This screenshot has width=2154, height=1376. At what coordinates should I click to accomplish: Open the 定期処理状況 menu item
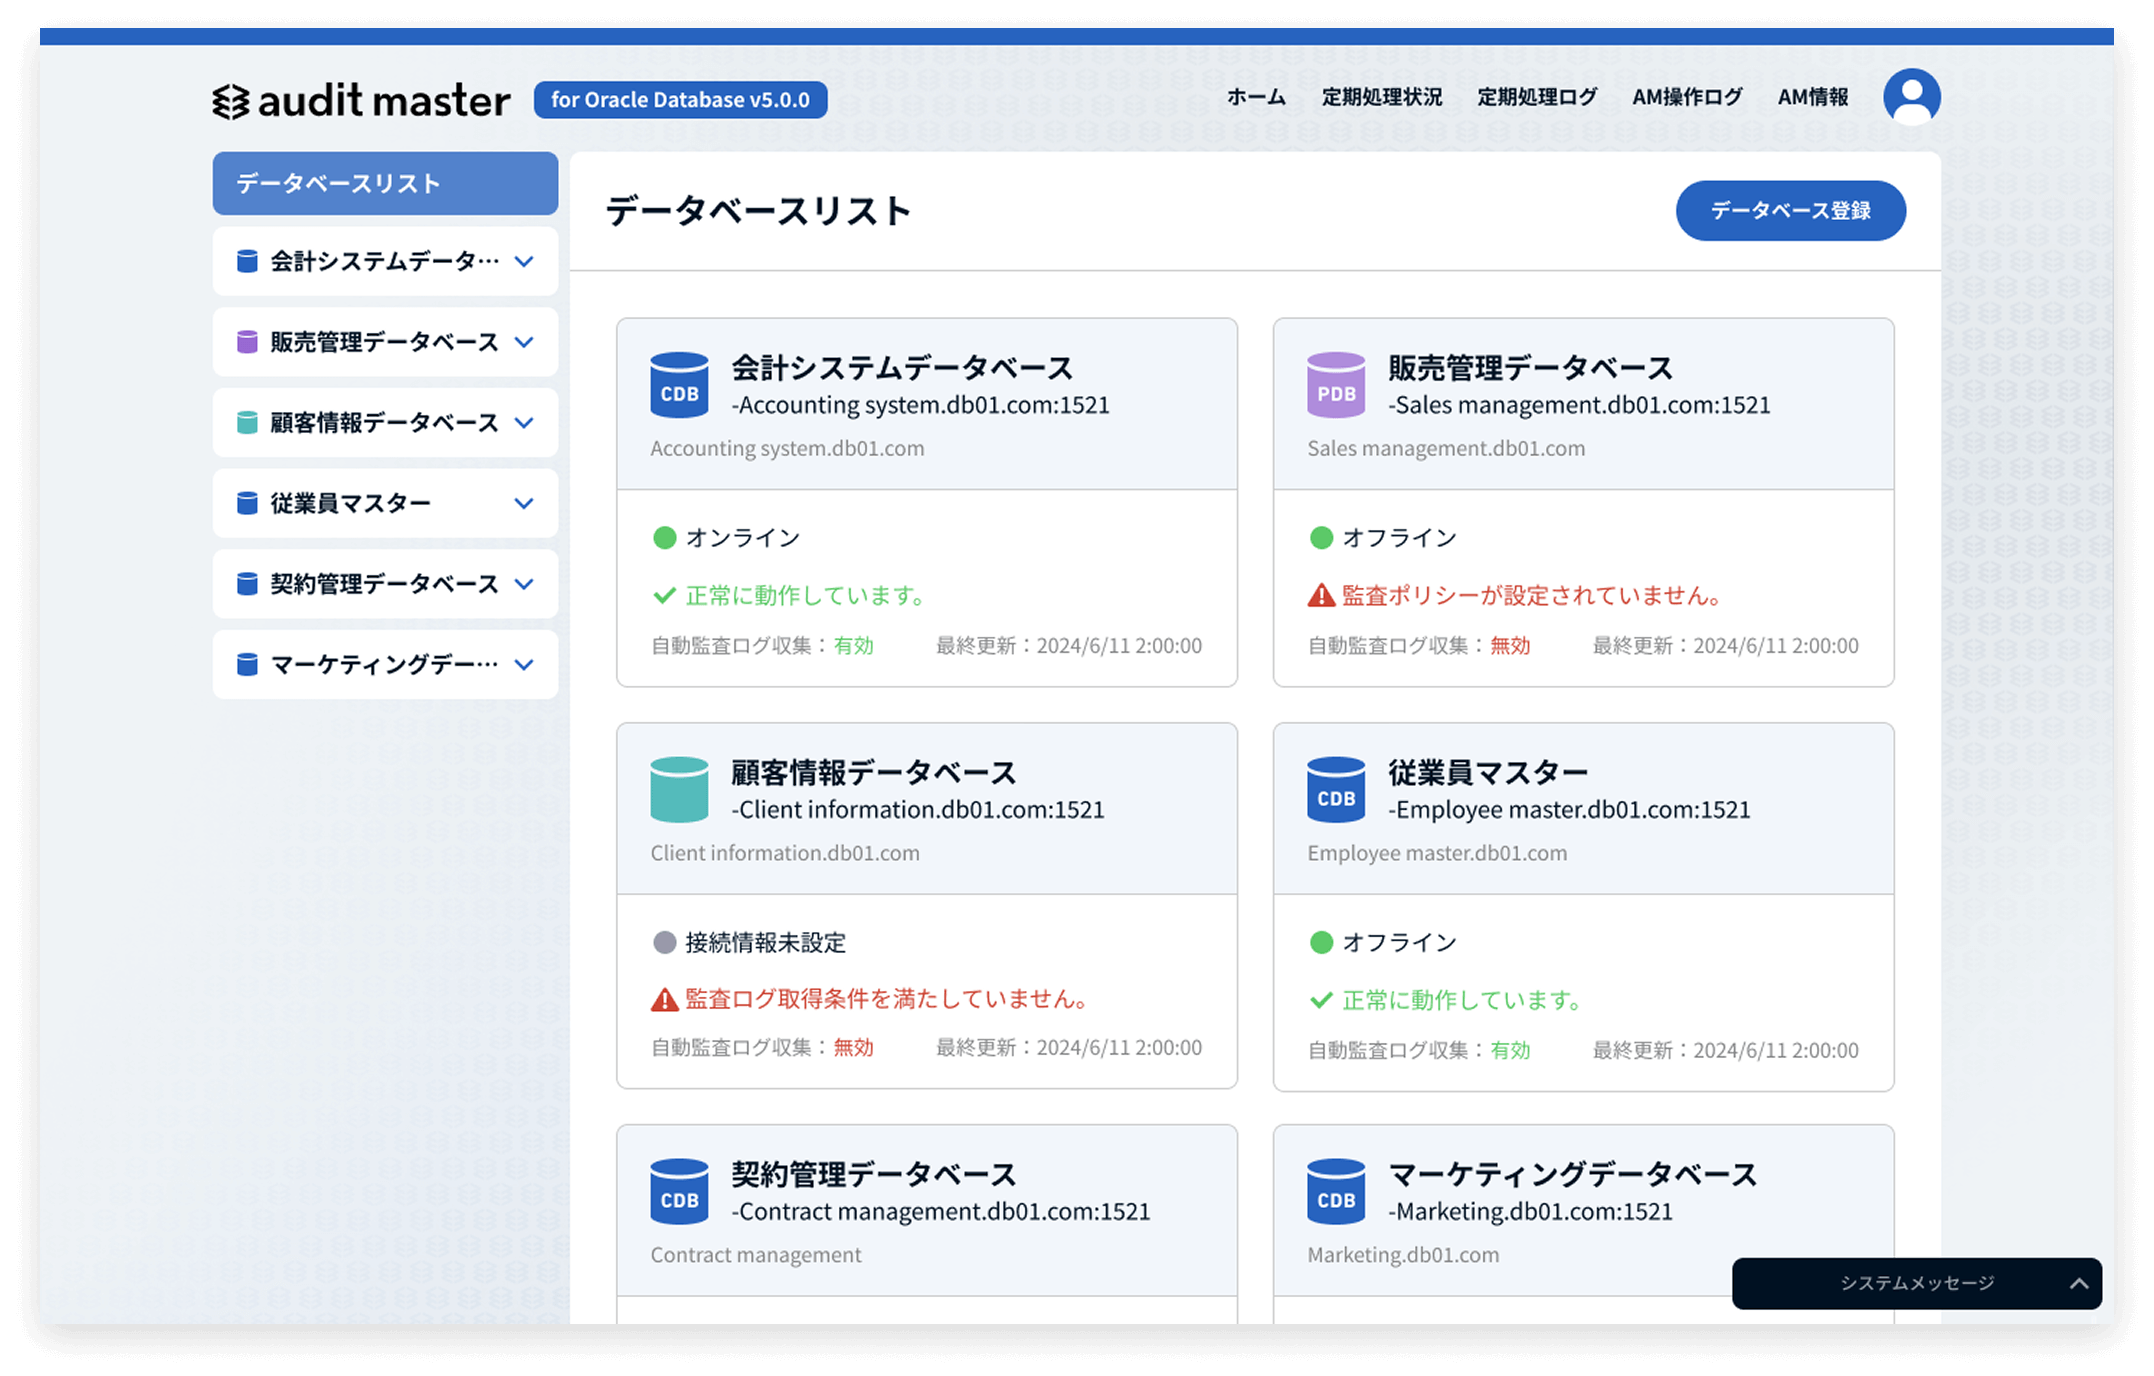tap(1381, 97)
